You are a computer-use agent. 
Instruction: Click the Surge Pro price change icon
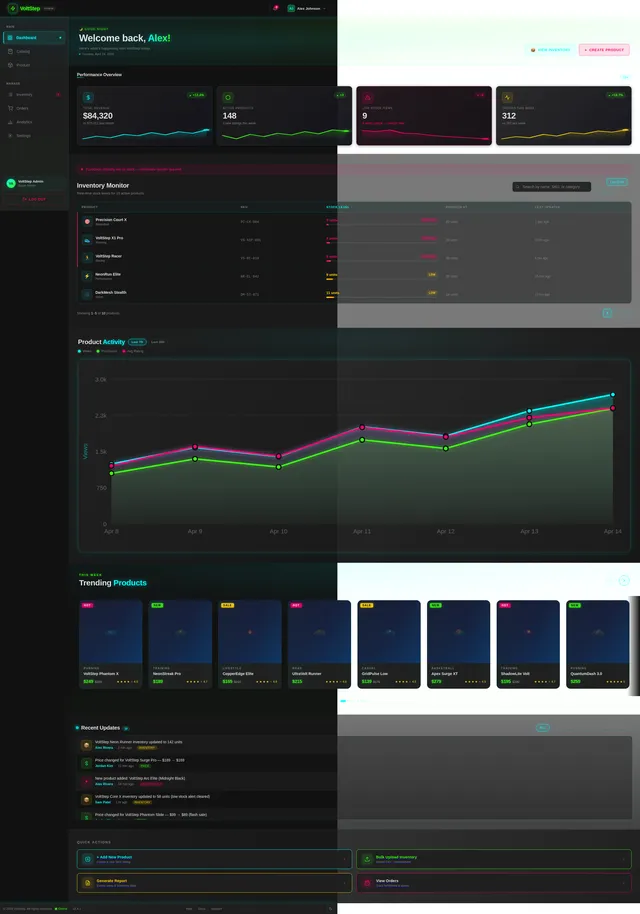pos(86,763)
